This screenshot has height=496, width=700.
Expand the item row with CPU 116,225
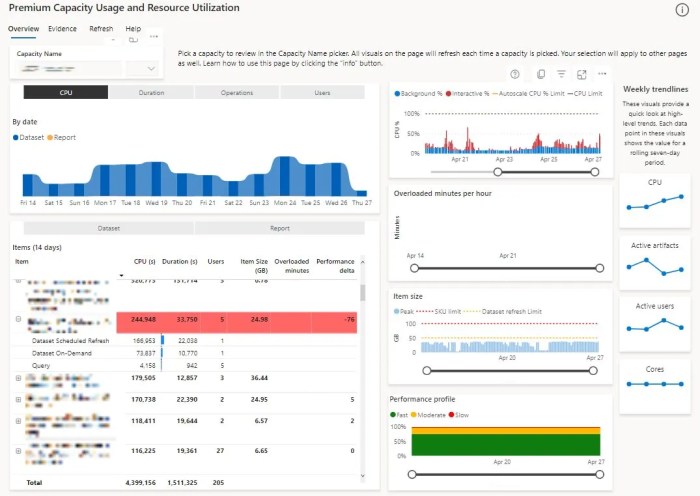[x=18, y=451]
